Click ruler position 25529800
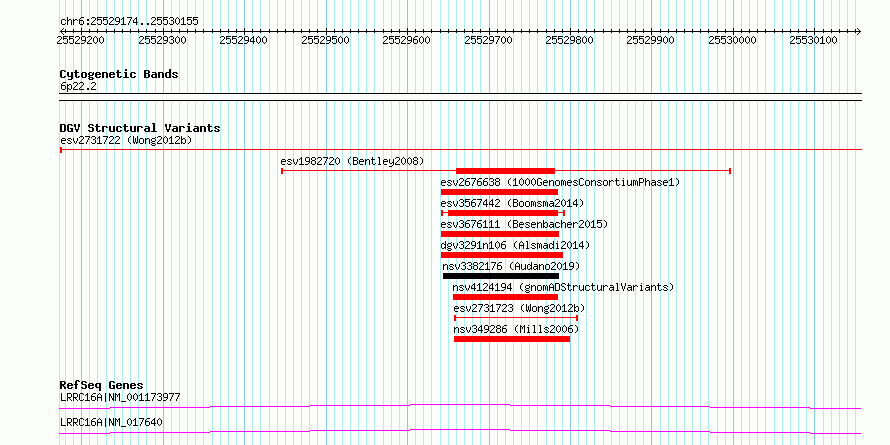The width and height of the screenshot is (890, 445). [x=569, y=40]
